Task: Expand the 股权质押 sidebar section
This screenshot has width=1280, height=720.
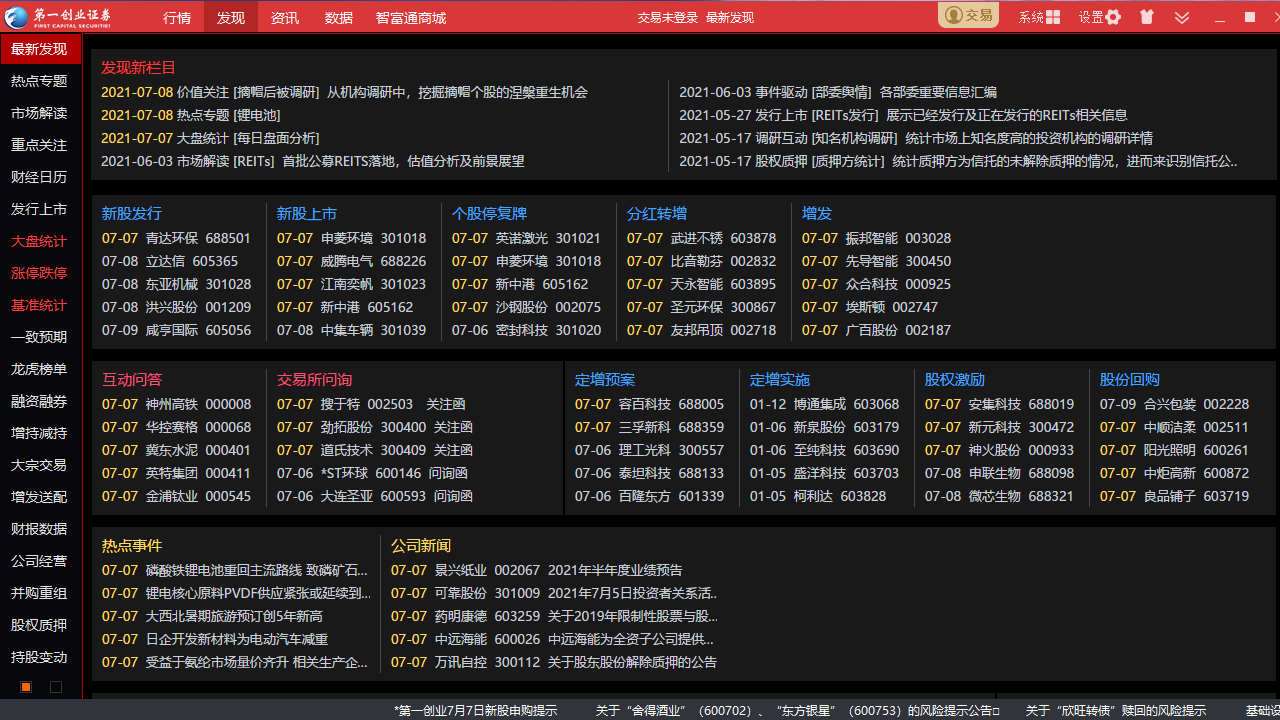Action: (38, 624)
